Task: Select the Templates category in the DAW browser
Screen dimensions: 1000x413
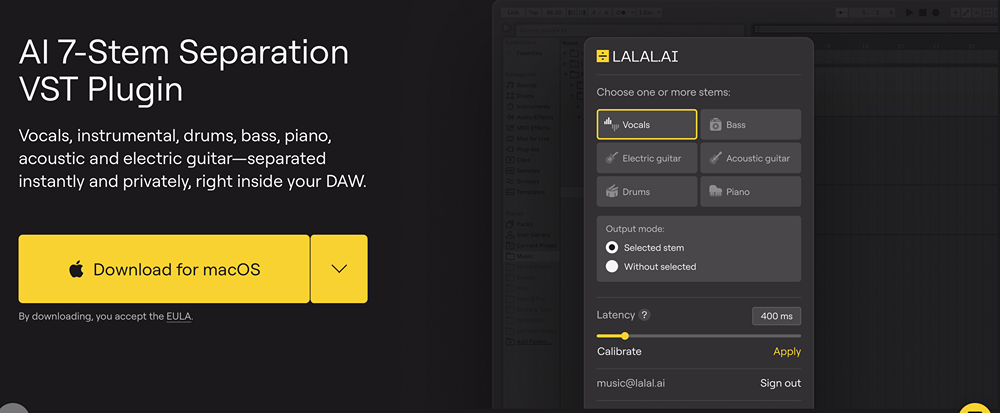Action: point(526,192)
